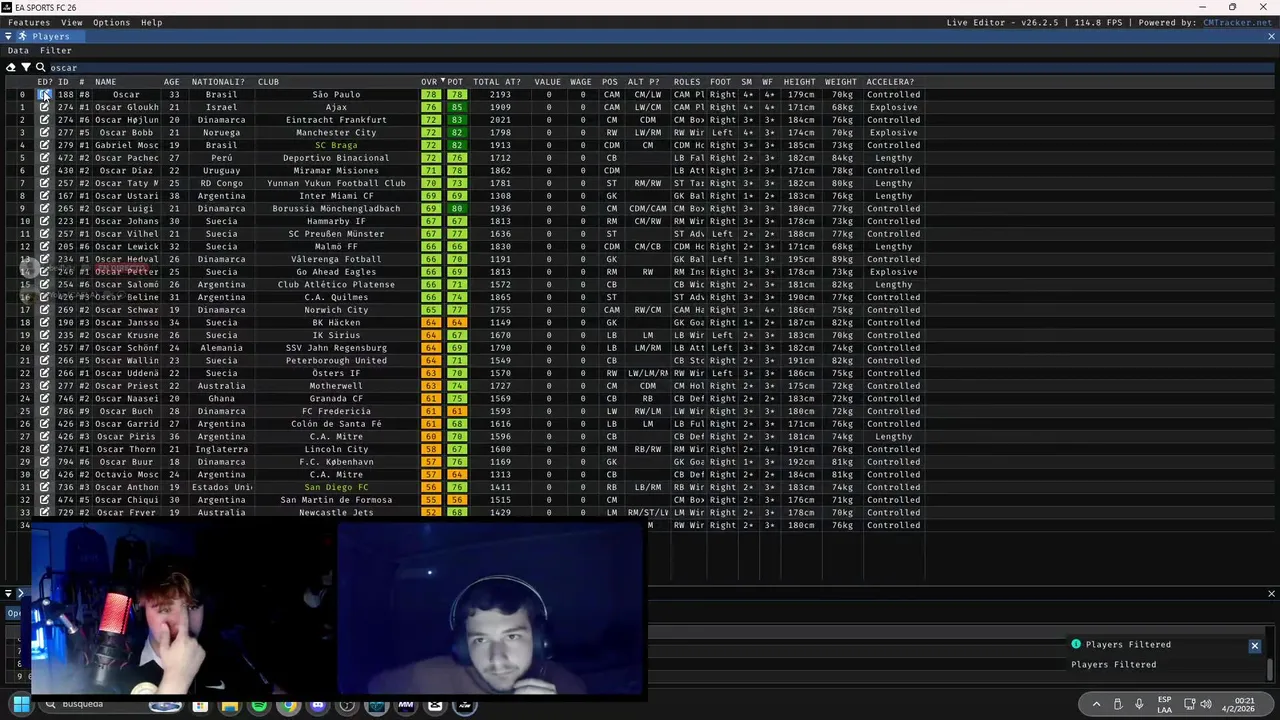
Task: Open the edit icon for Gabriel Moscardo
Action: click(x=44, y=145)
